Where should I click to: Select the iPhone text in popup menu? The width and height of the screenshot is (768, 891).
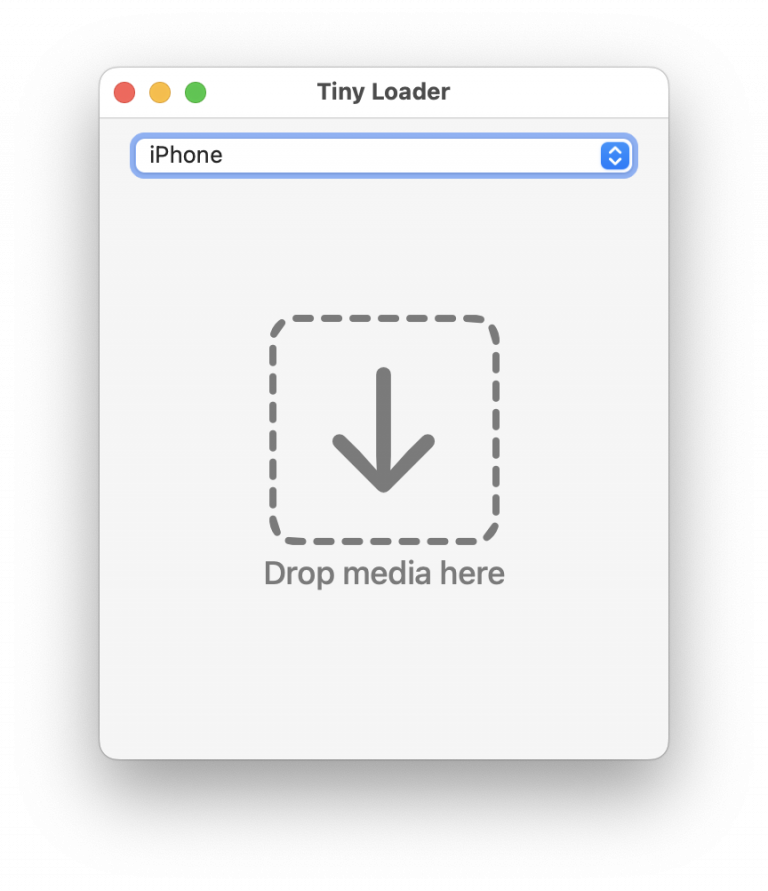click(185, 155)
